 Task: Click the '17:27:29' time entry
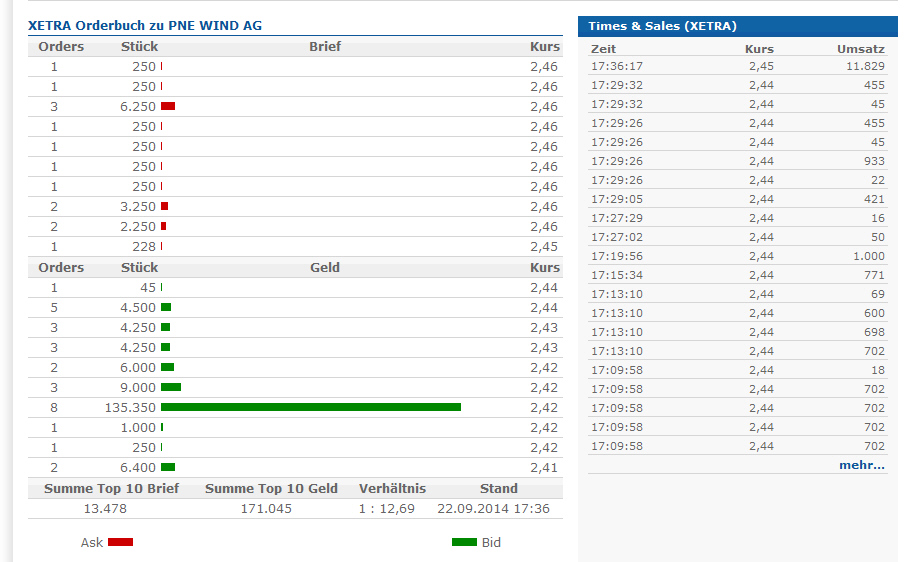coord(617,218)
